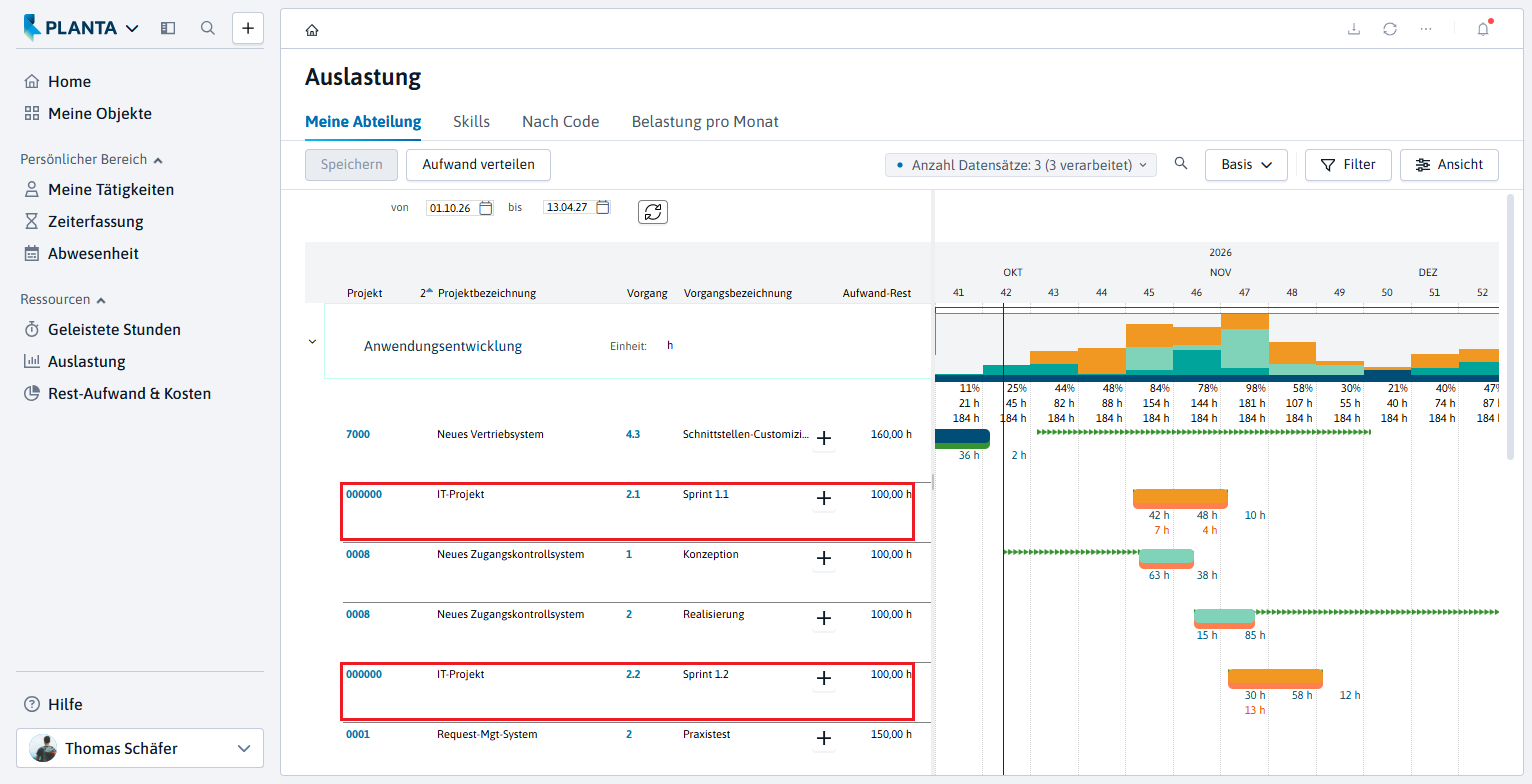Open the Basis dropdown
1532x784 pixels.
point(1246,165)
